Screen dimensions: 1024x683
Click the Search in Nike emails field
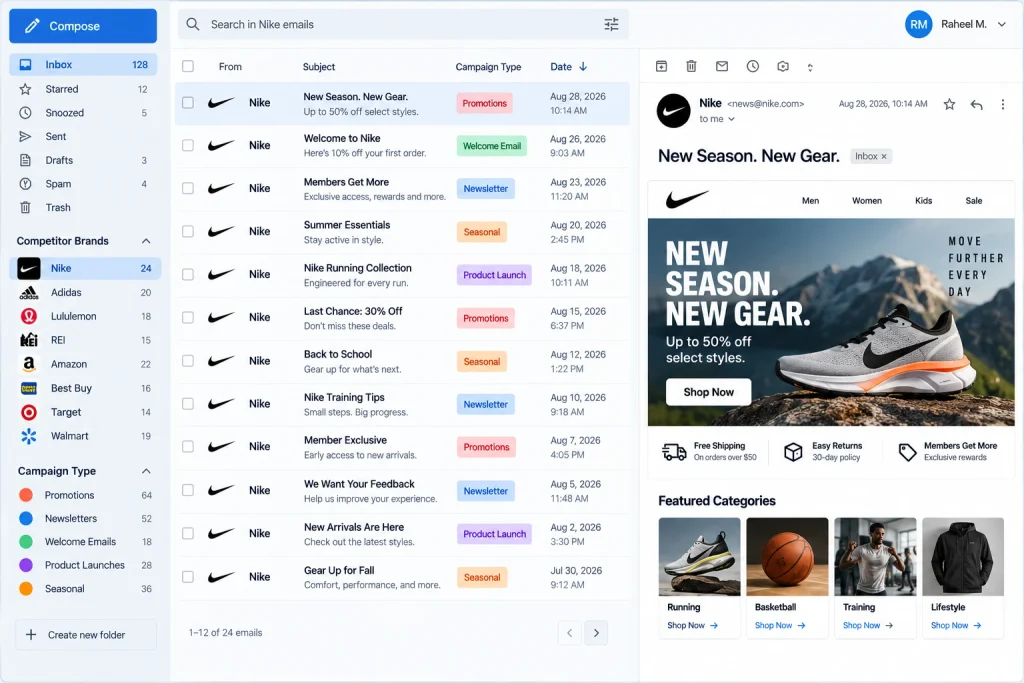pyautogui.click(x=403, y=24)
